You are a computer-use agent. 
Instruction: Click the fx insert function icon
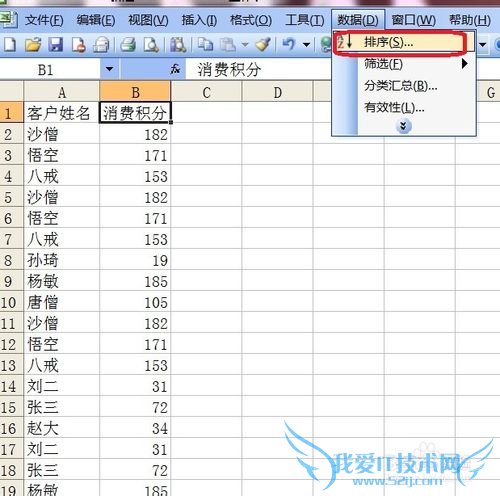pyautogui.click(x=175, y=69)
